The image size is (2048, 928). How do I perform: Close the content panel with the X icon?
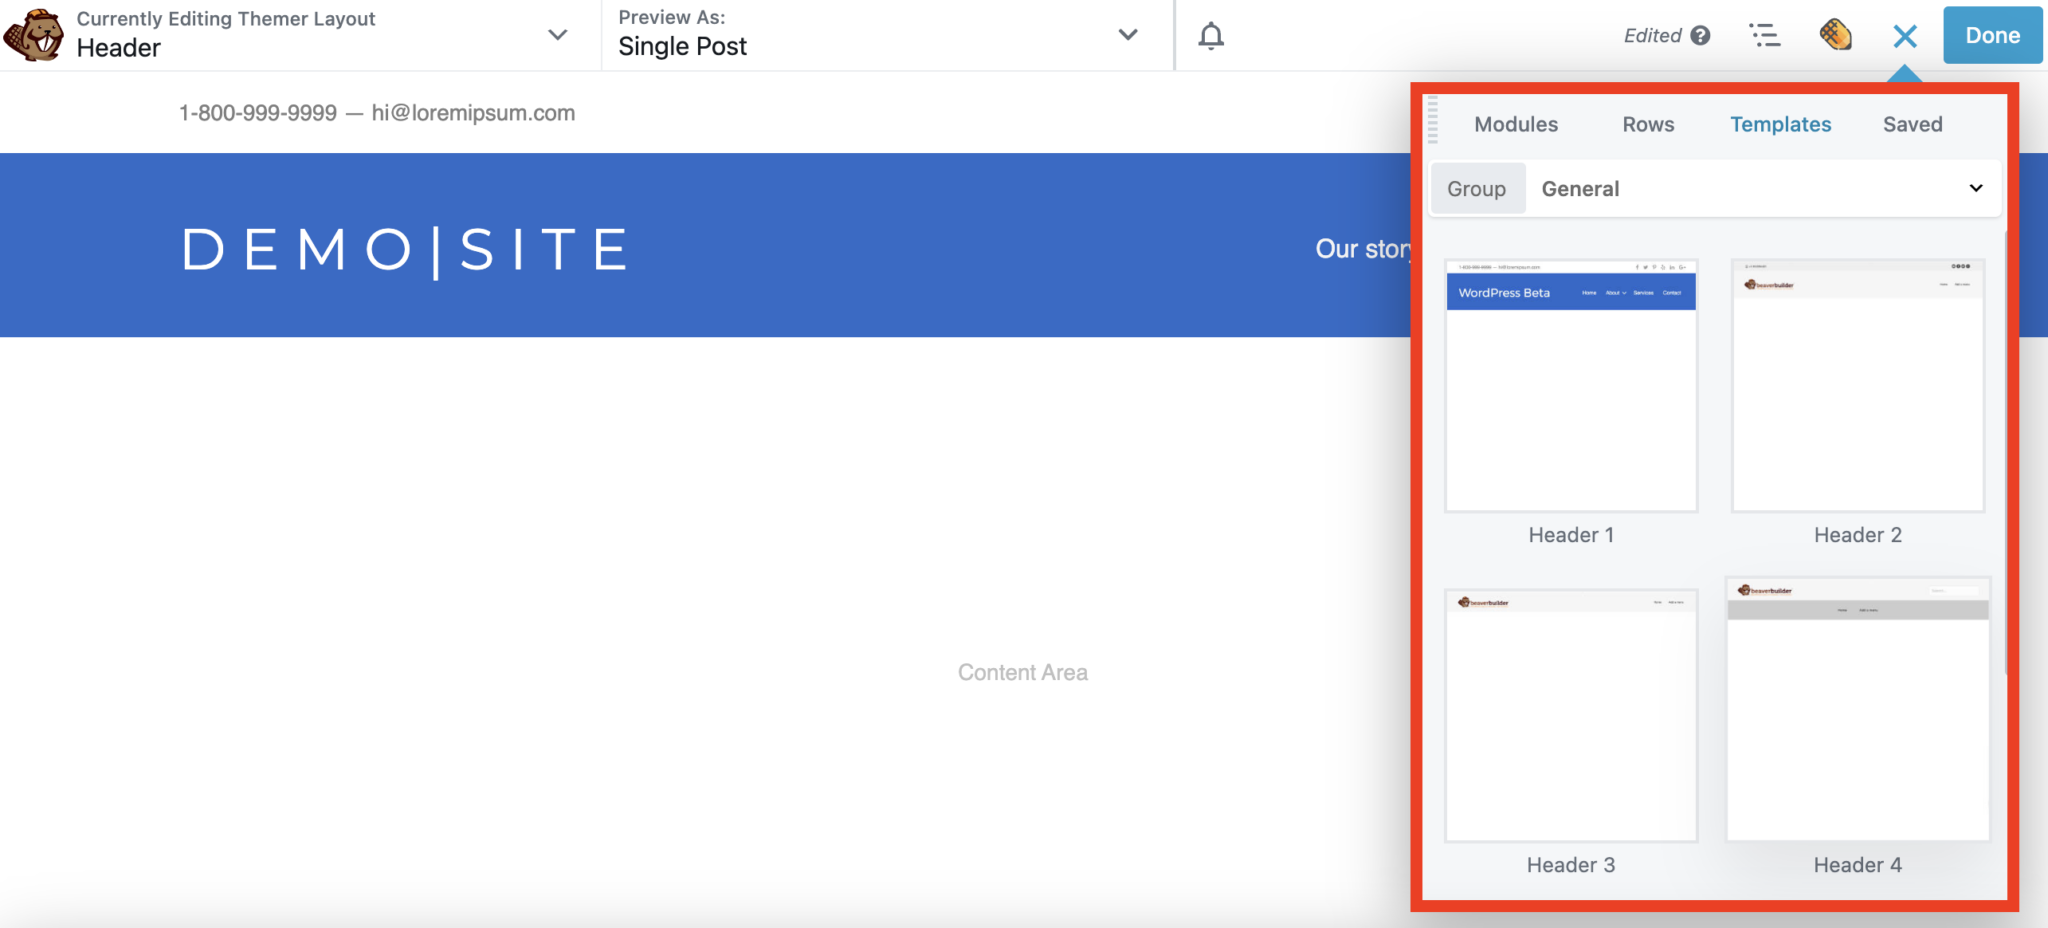(x=1904, y=36)
